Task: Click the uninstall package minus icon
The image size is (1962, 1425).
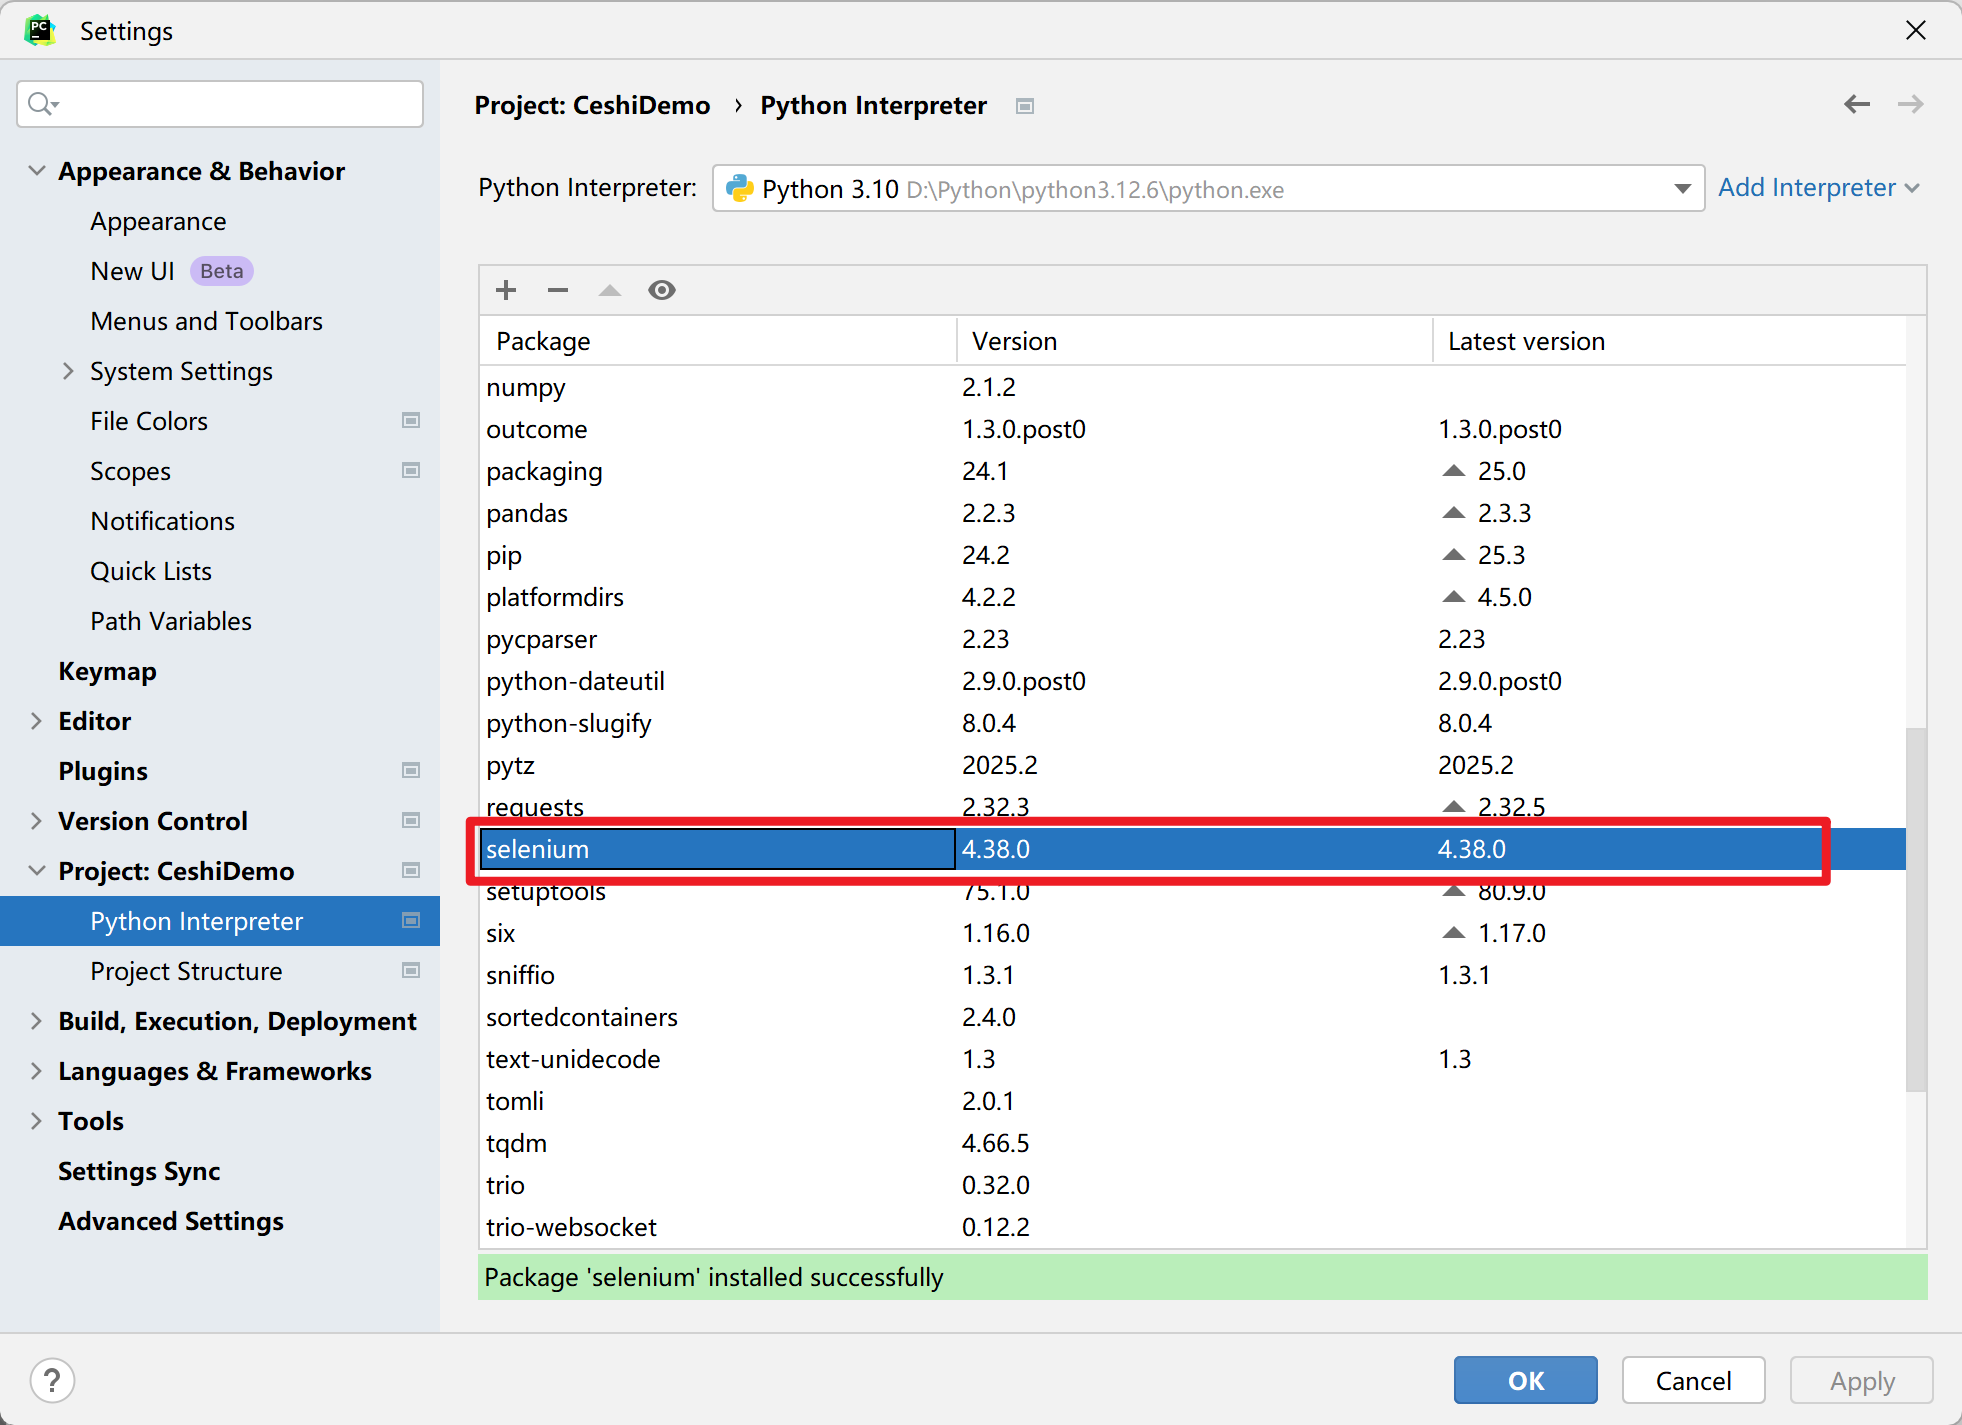Action: pyautogui.click(x=558, y=290)
